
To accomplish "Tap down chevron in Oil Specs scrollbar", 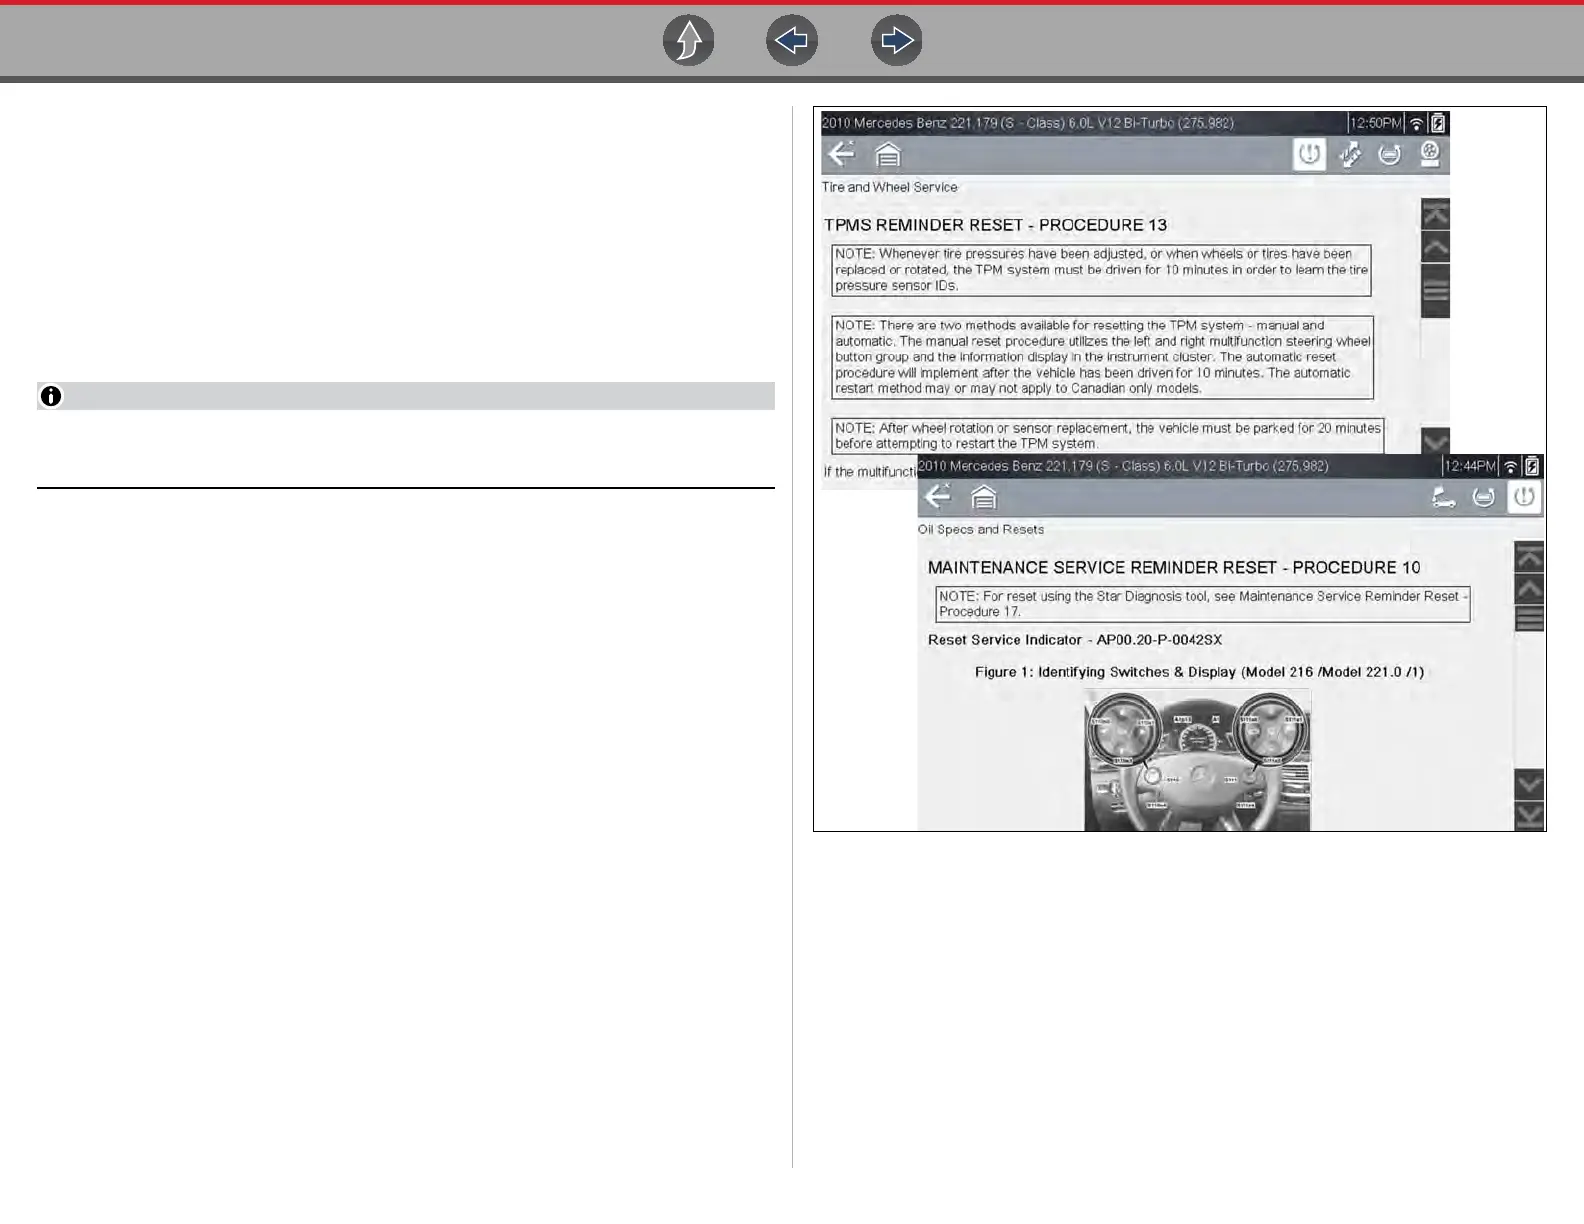I will click(x=1530, y=784).
